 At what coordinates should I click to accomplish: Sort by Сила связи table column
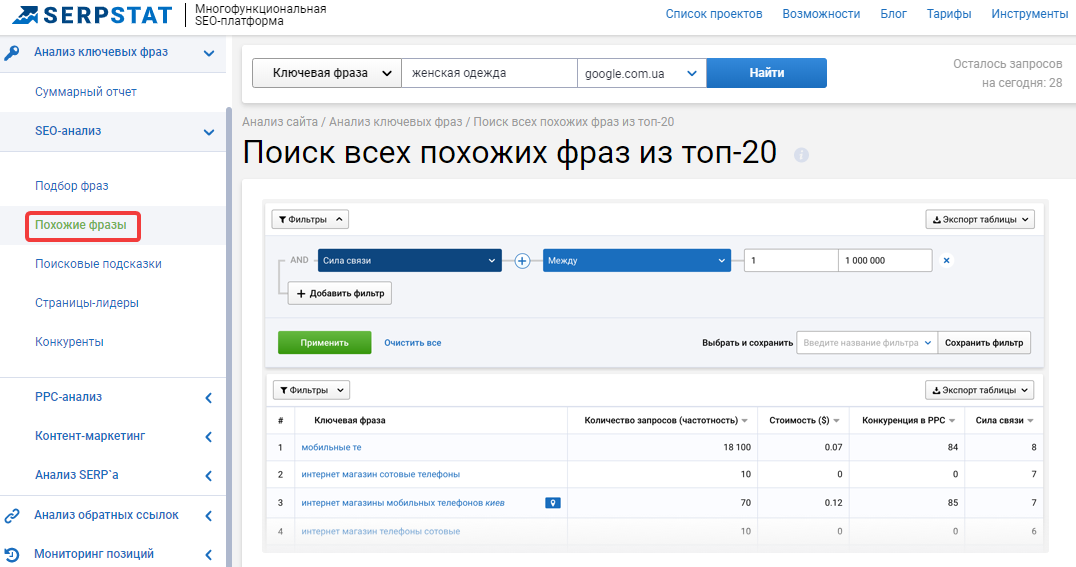(1004, 421)
